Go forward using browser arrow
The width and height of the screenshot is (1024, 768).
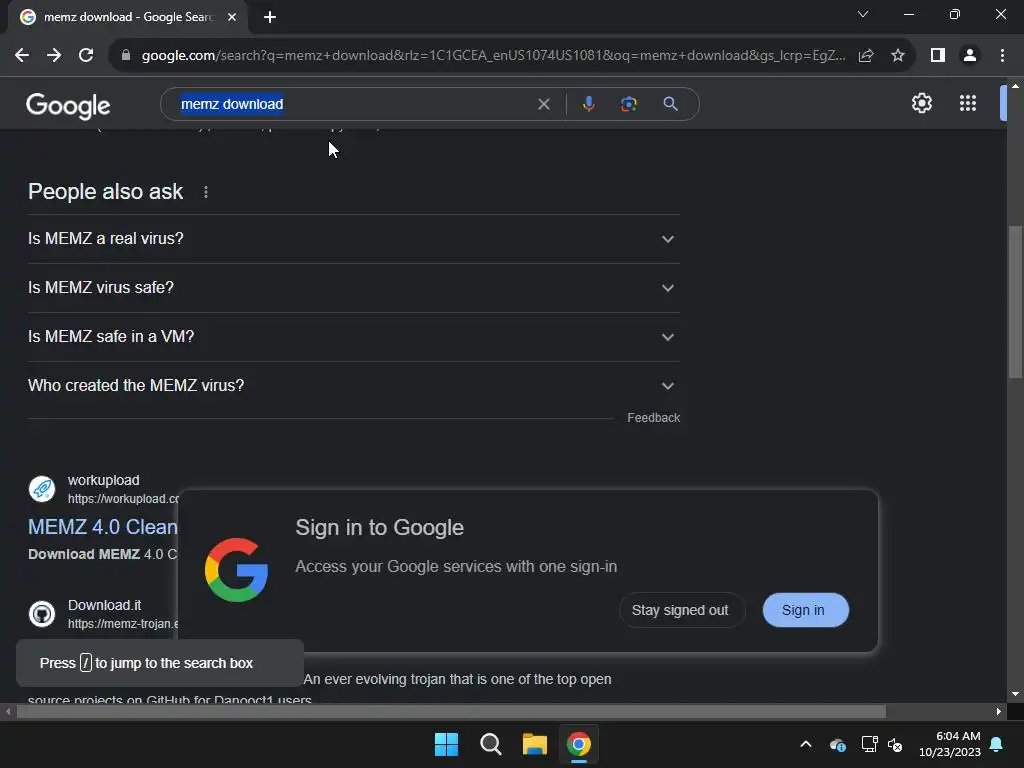click(x=54, y=56)
